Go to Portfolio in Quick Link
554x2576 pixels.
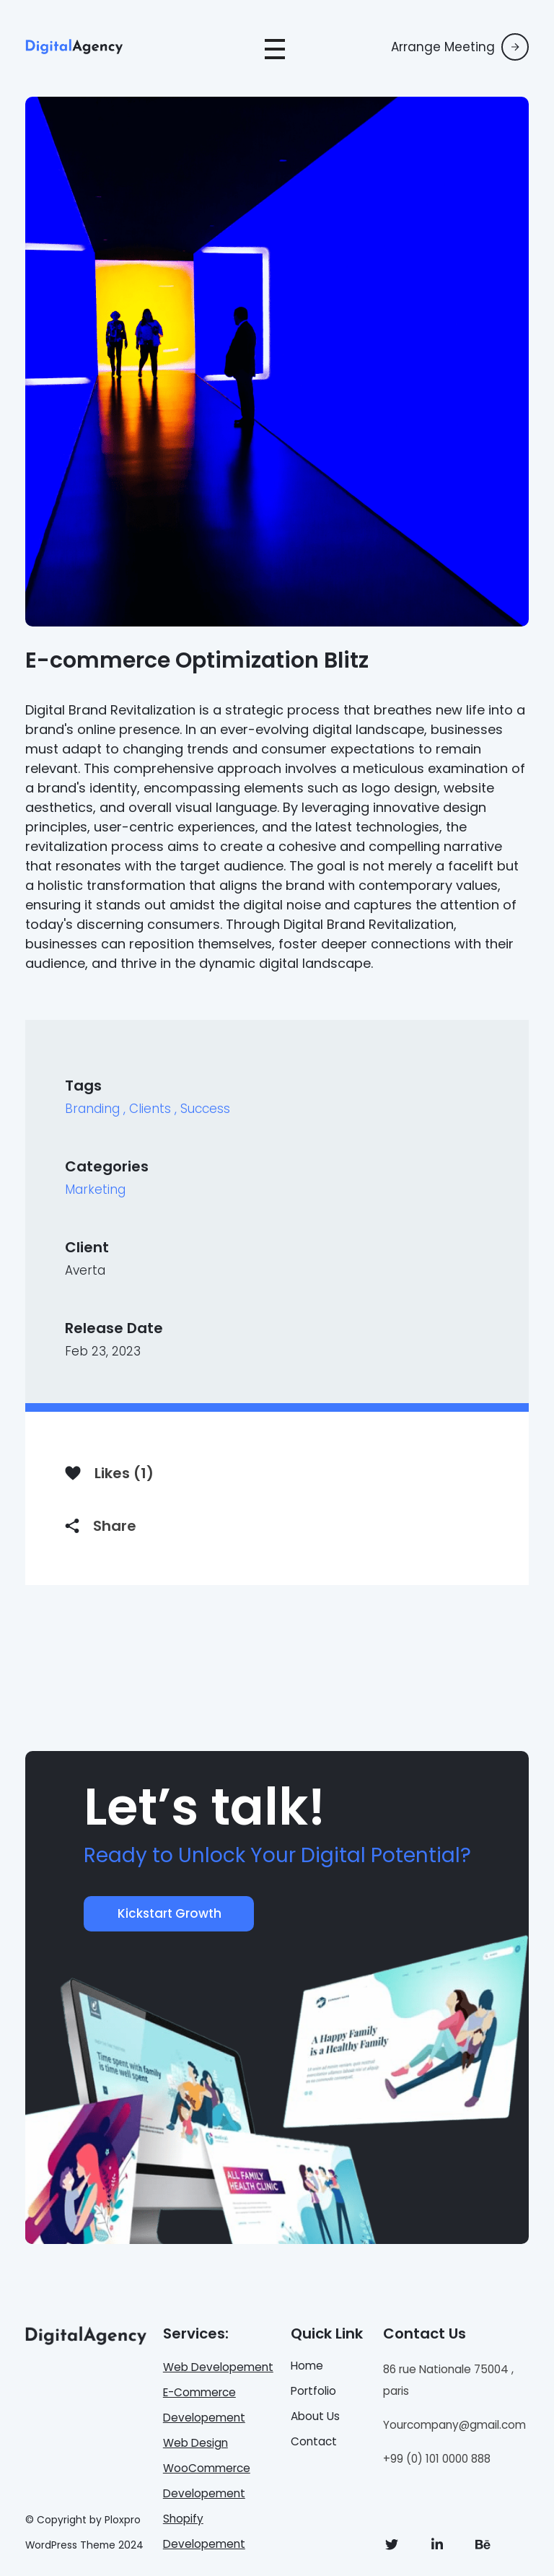(x=313, y=2390)
